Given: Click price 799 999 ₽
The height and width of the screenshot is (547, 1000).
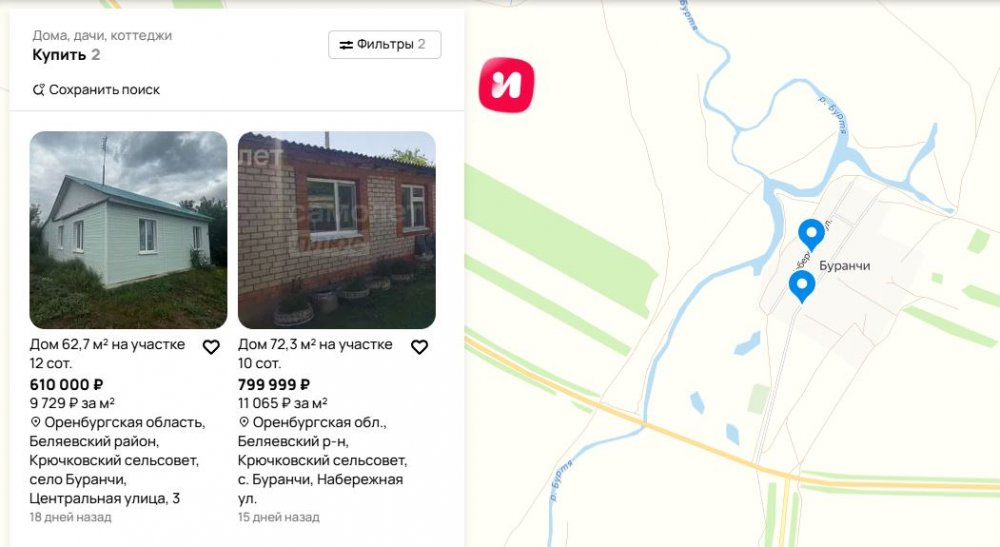Looking at the screenshot, I should tap(274, 385).
